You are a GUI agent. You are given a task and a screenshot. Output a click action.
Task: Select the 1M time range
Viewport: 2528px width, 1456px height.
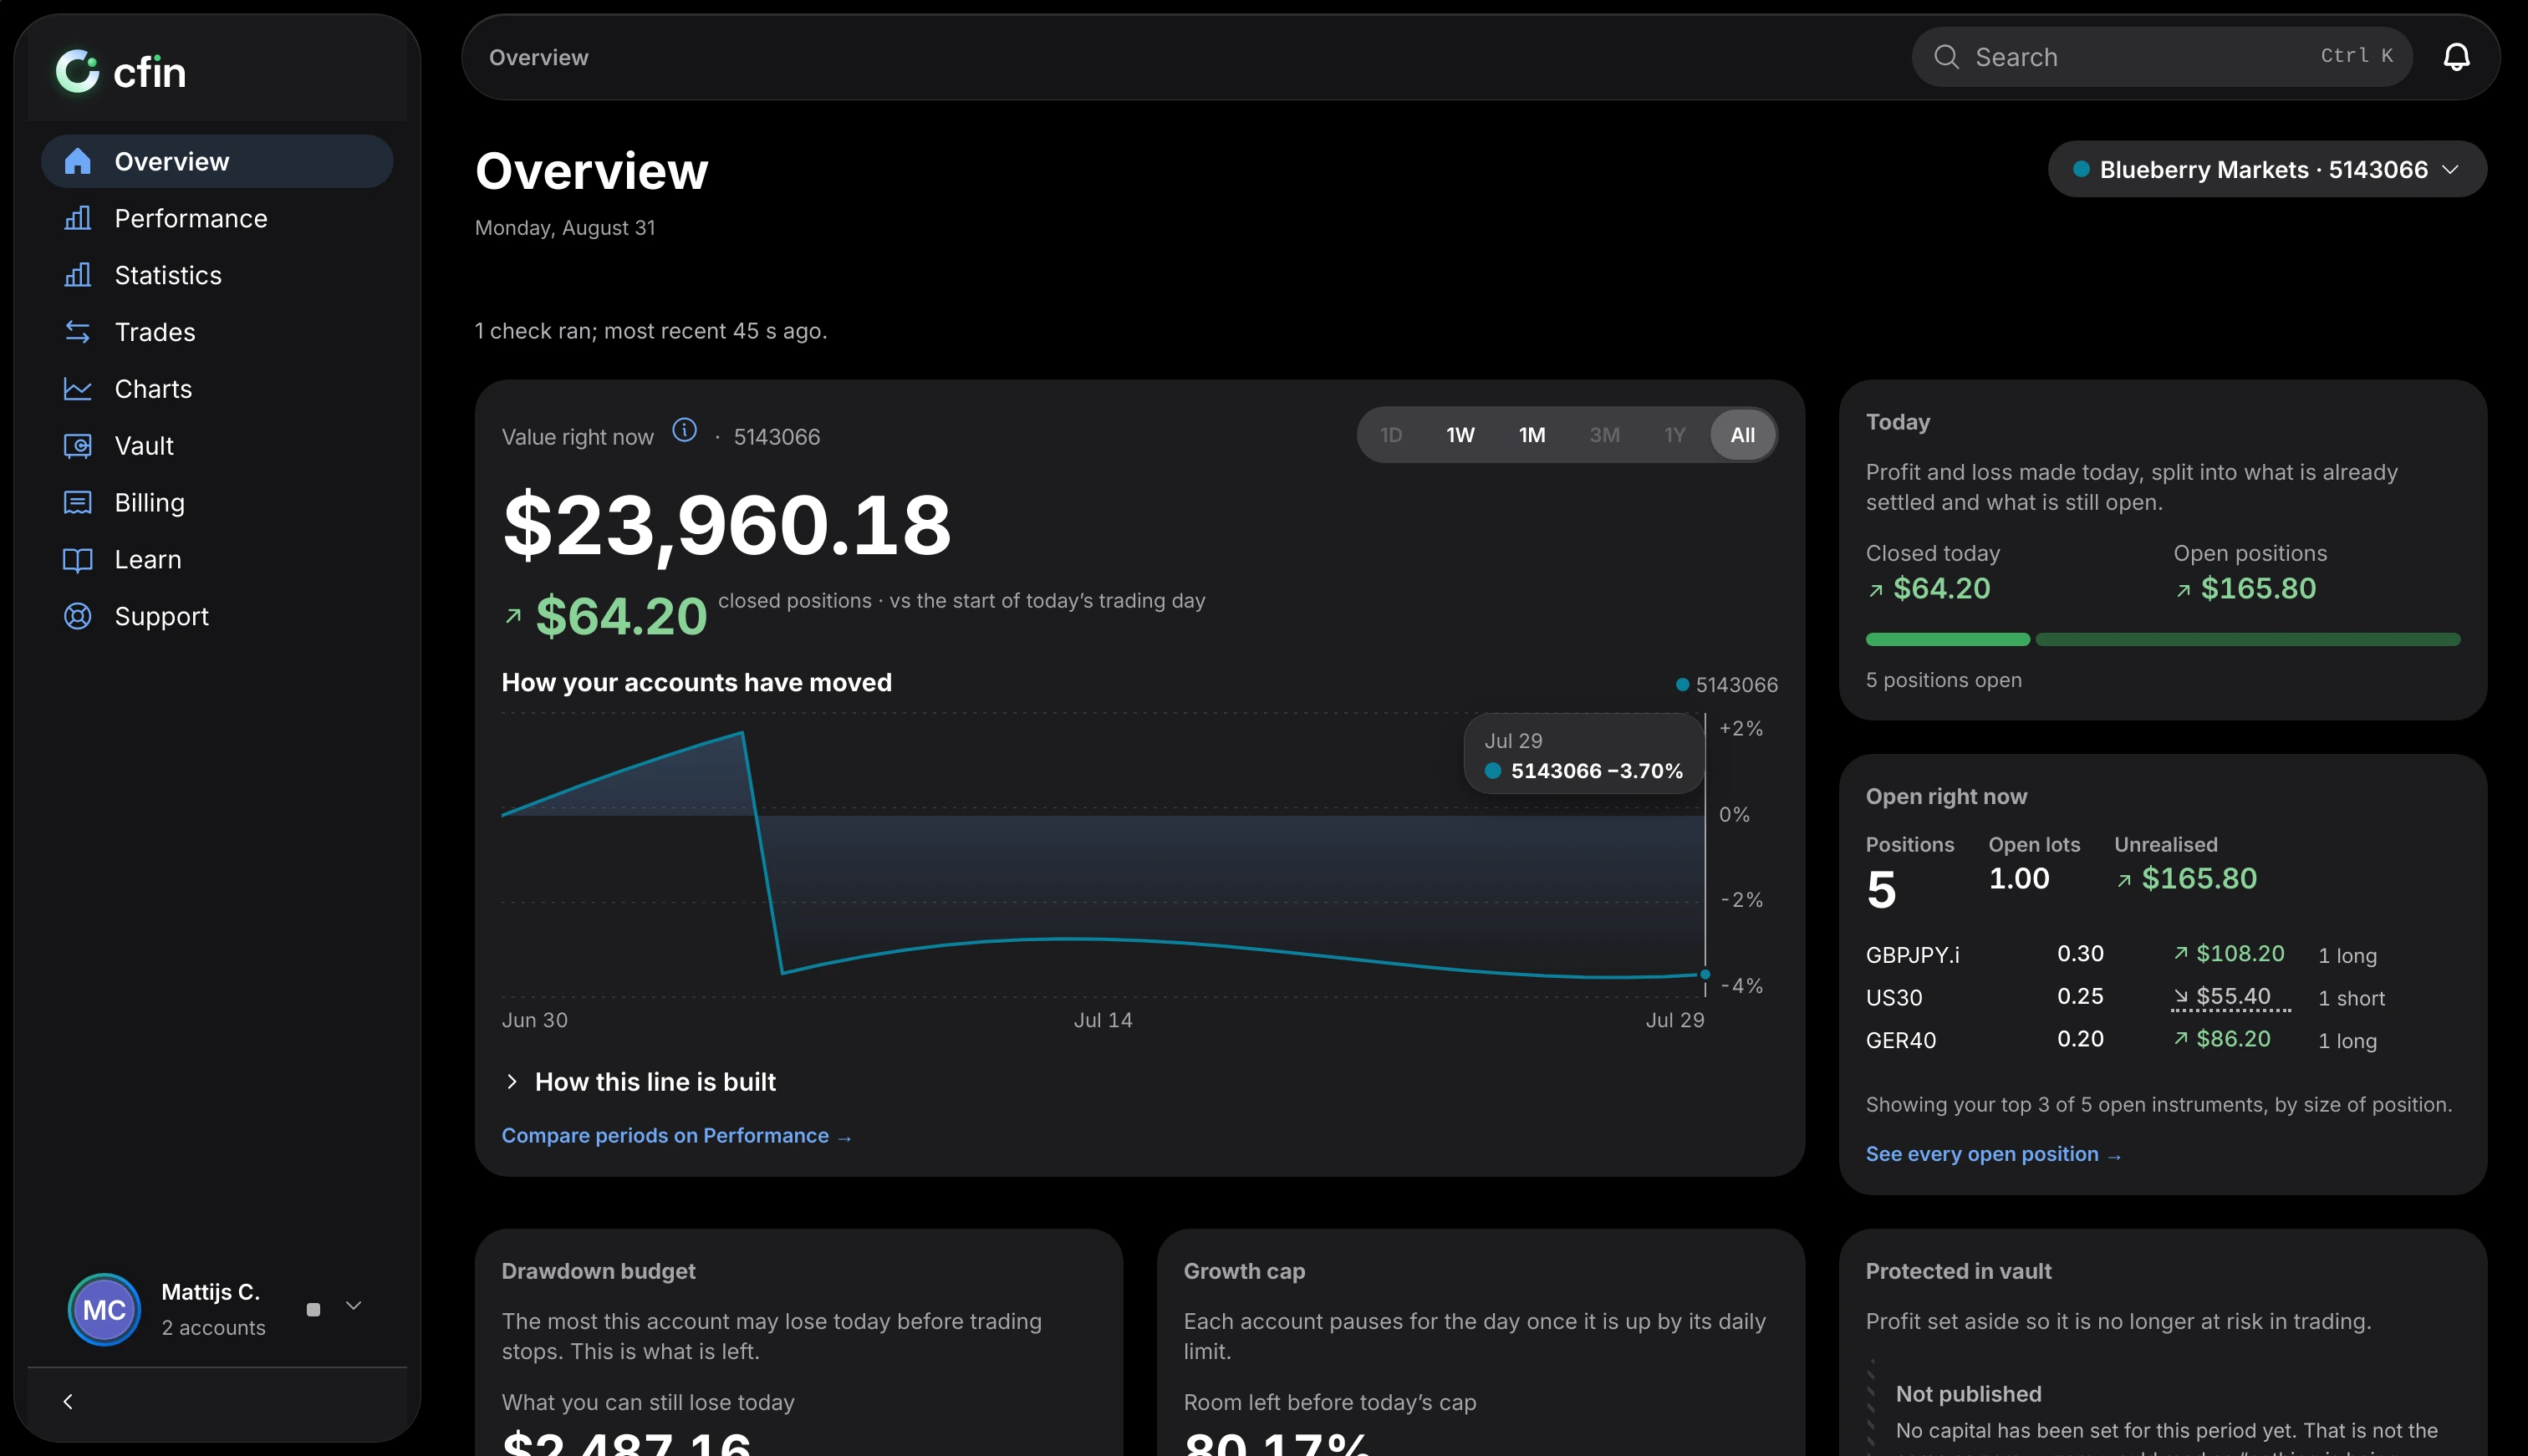pyautogui.click(x=1532, y=435)
